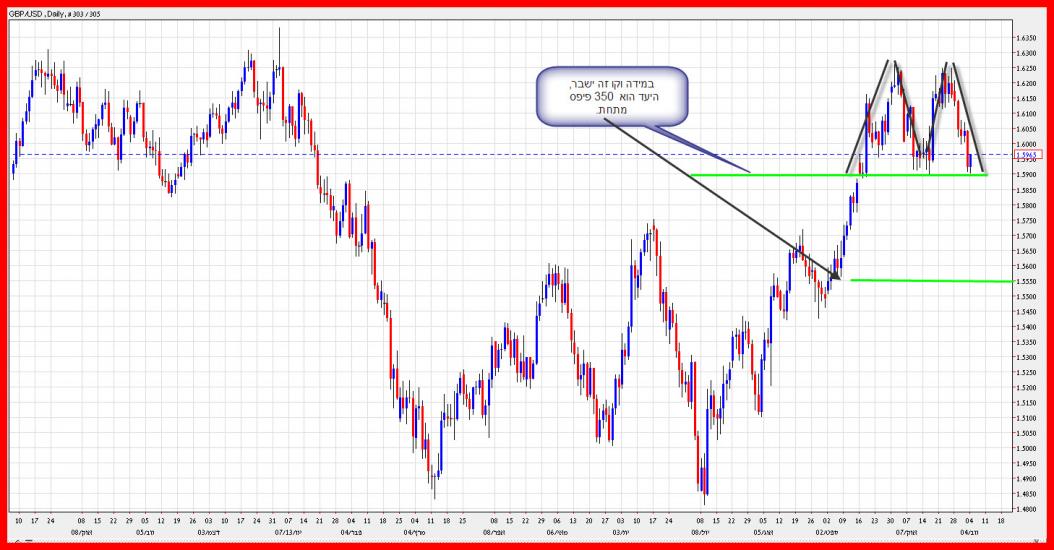Select the upper green support line at 1.5900

780,175
